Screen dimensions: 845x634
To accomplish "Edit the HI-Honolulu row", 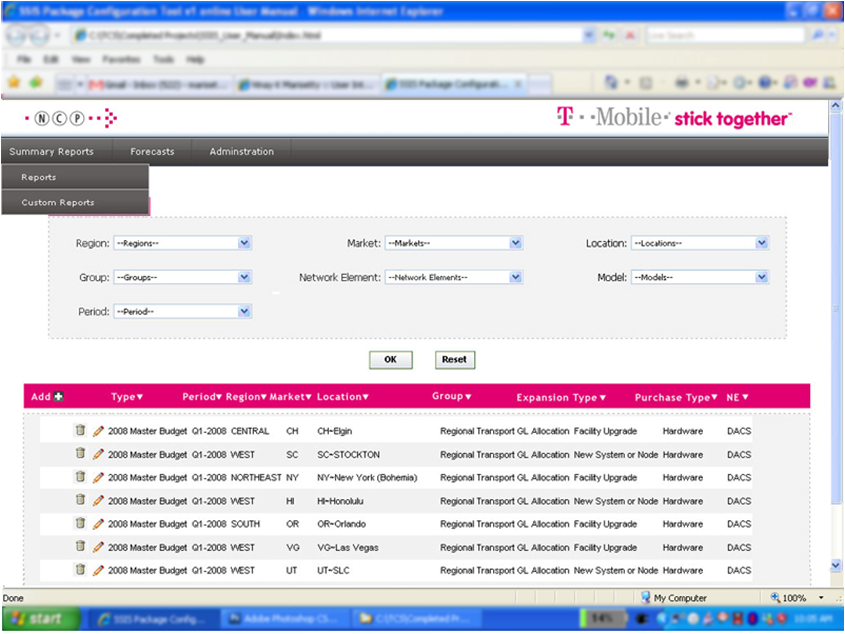I will (x=98, y=500).
